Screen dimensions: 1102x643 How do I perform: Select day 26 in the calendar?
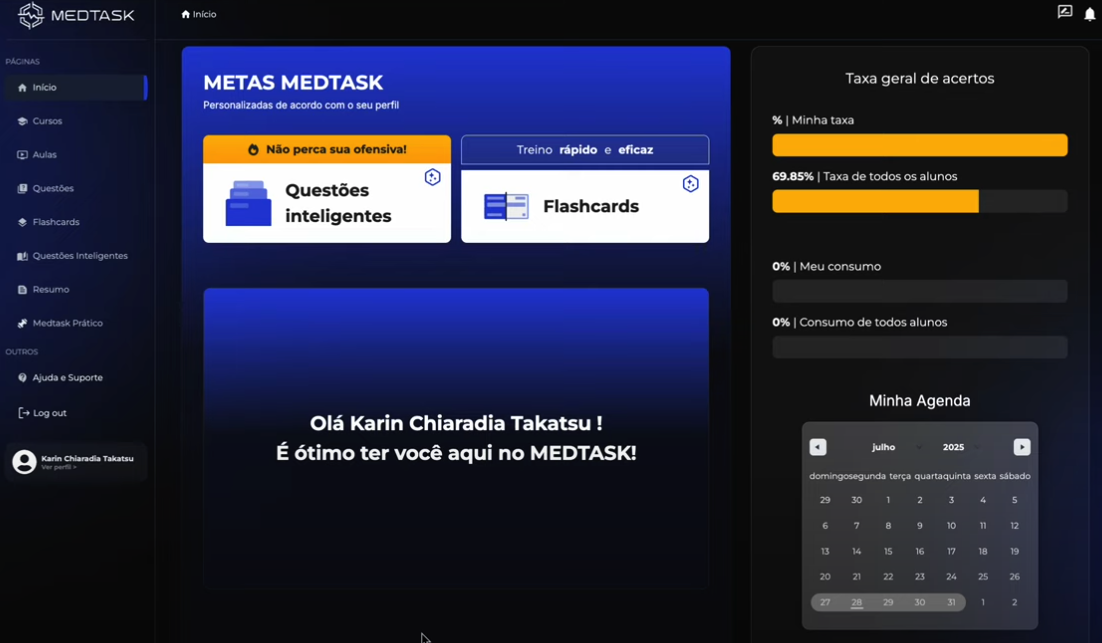(x=1014, y=577)
